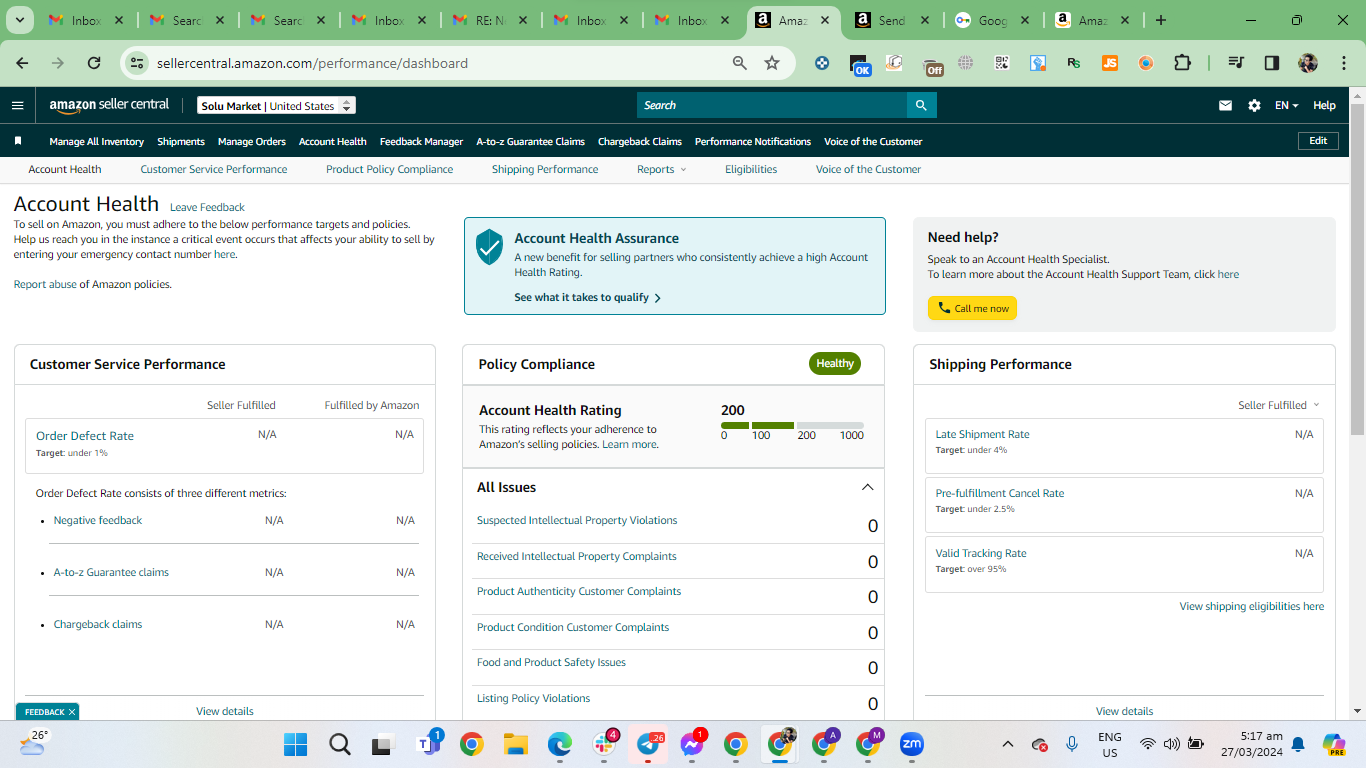This screenshot has height=768, width=1366.
Task: Open the Chrome Extensions puzzle icon
Action: pos(1182,63)
